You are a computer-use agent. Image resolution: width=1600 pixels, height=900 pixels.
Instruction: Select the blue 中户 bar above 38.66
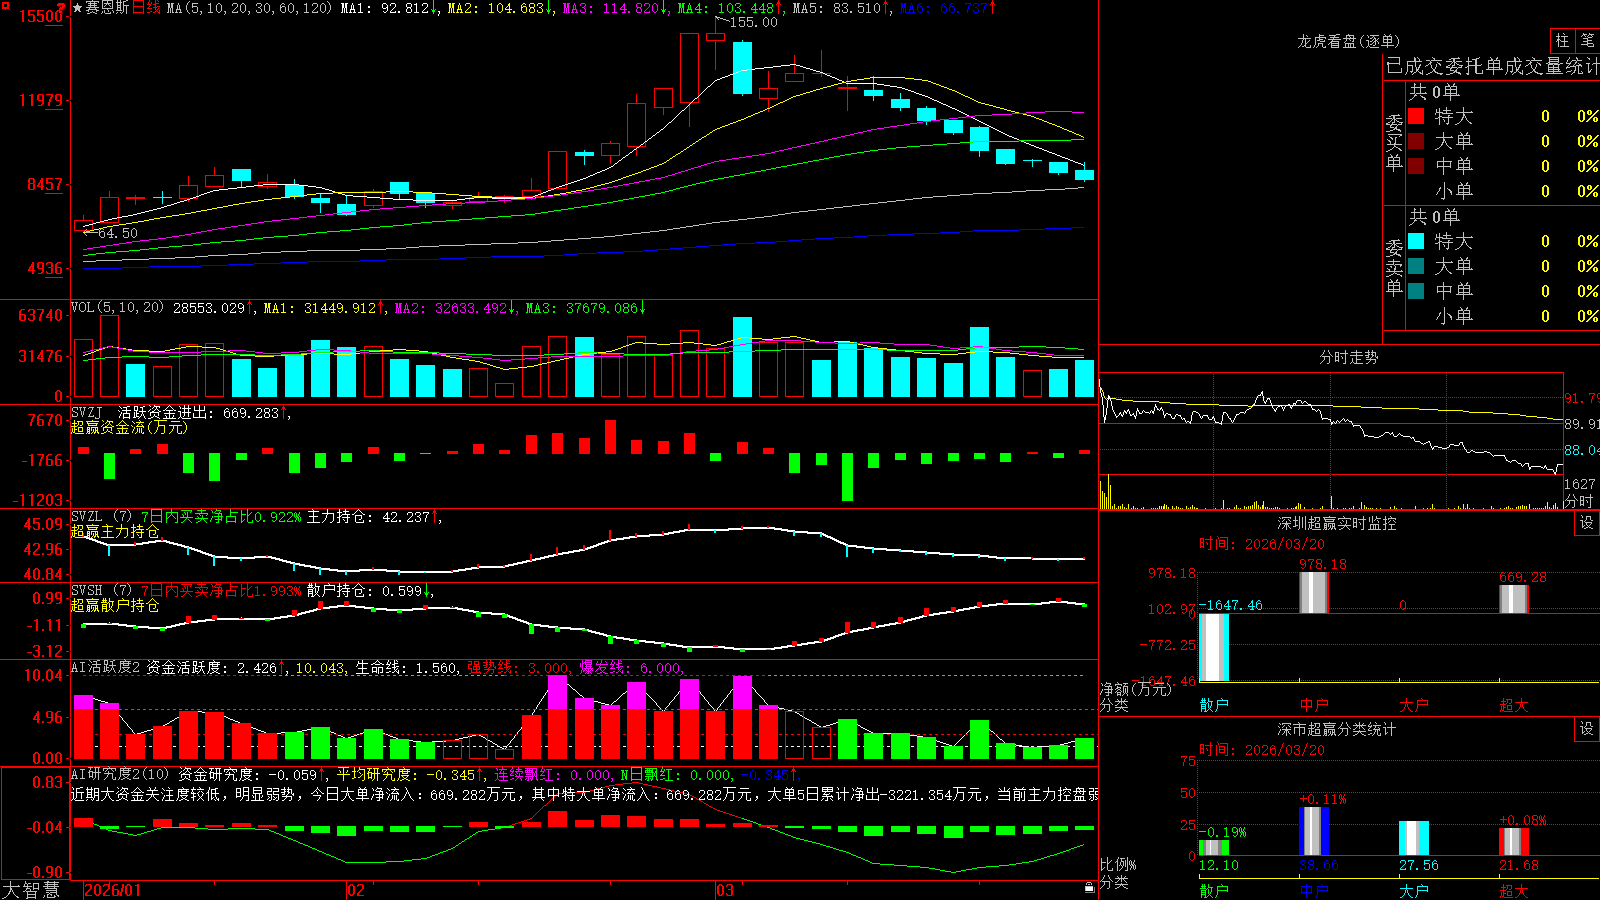point(1314,831)
